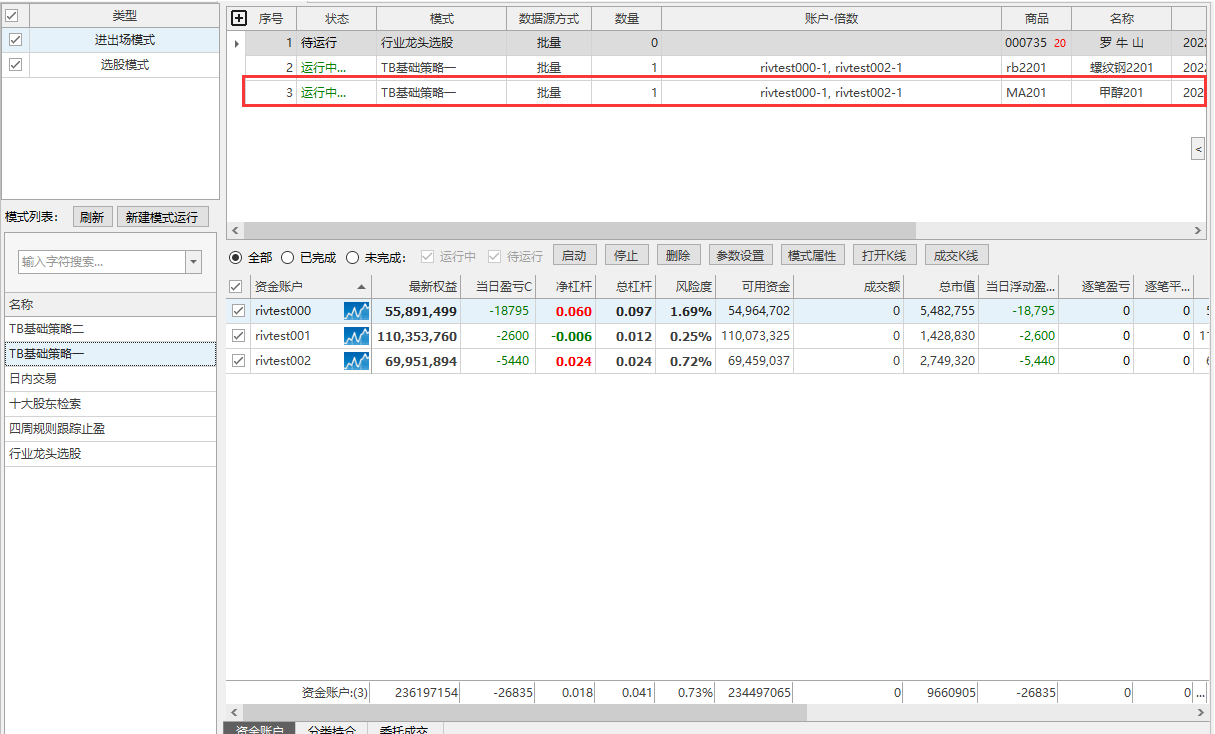Switch to the 分类持仓 tab
The width and height of the screenshot is (1215, 734).
point(331,729)
